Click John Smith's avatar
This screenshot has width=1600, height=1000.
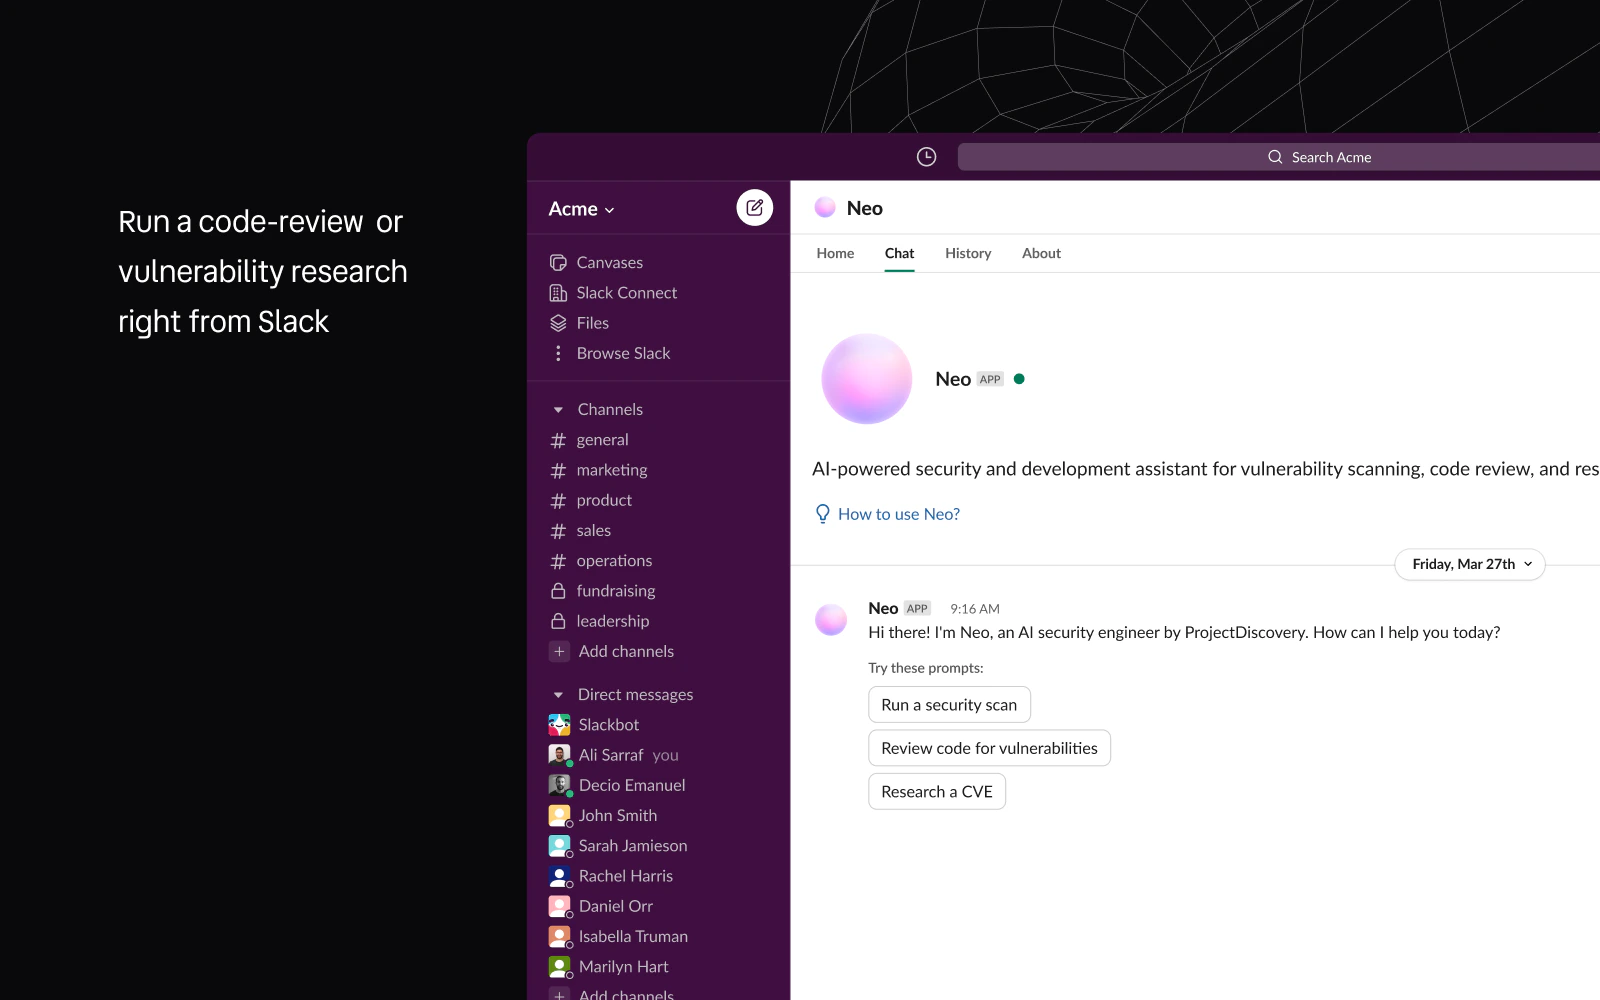pos(559,816)
